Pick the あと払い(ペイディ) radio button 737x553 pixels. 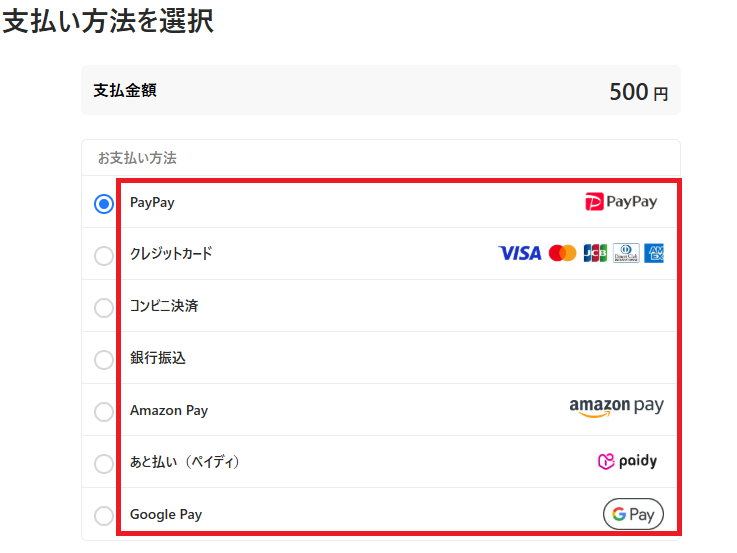click(104, 464)
